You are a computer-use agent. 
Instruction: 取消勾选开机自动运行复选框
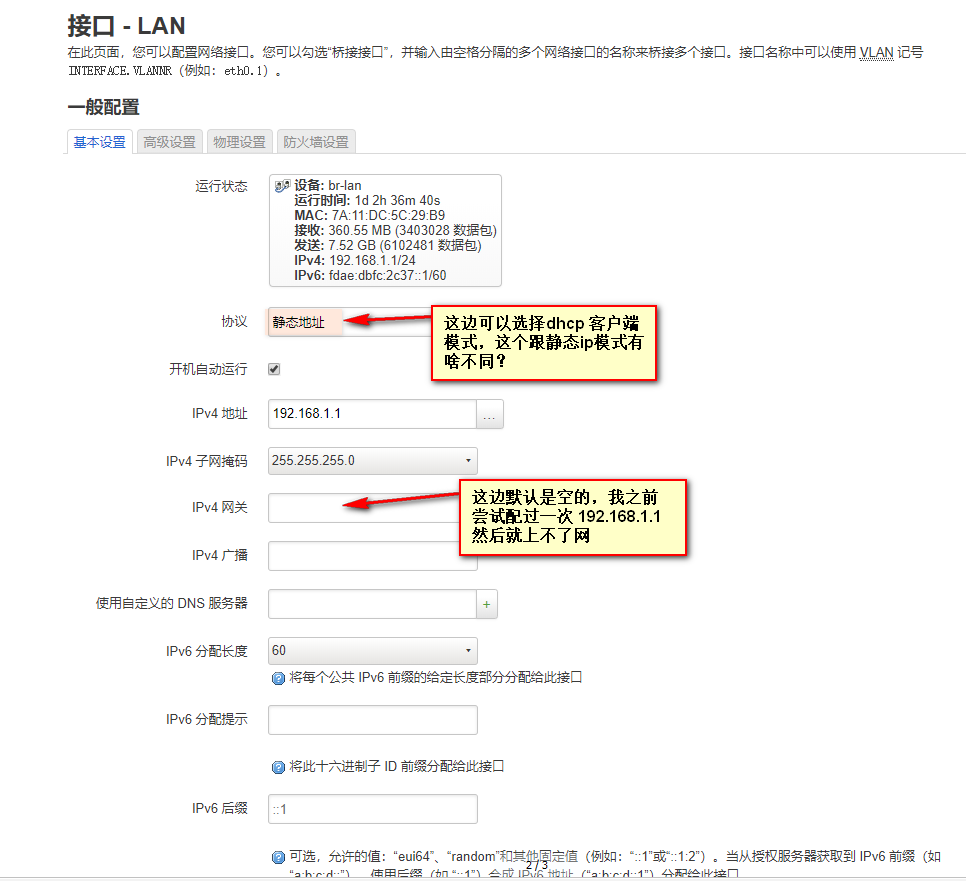[273, 368]
